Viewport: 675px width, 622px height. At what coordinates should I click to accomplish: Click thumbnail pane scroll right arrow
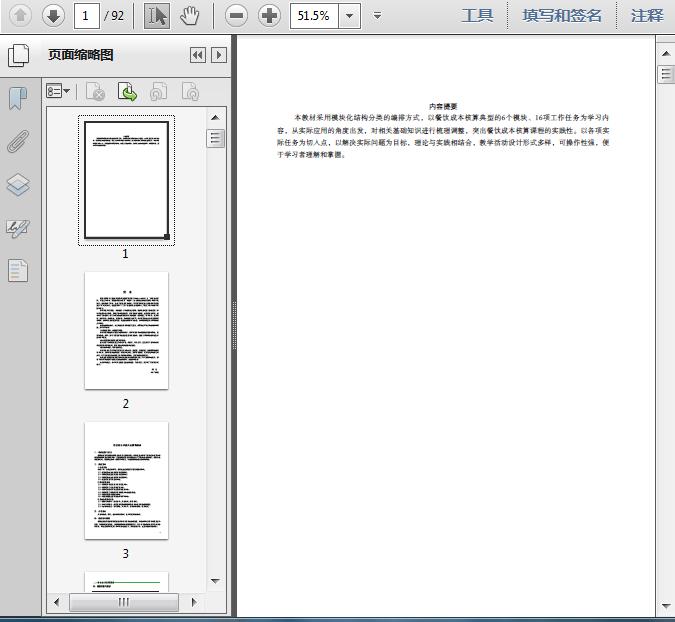(x=194, y=602)
